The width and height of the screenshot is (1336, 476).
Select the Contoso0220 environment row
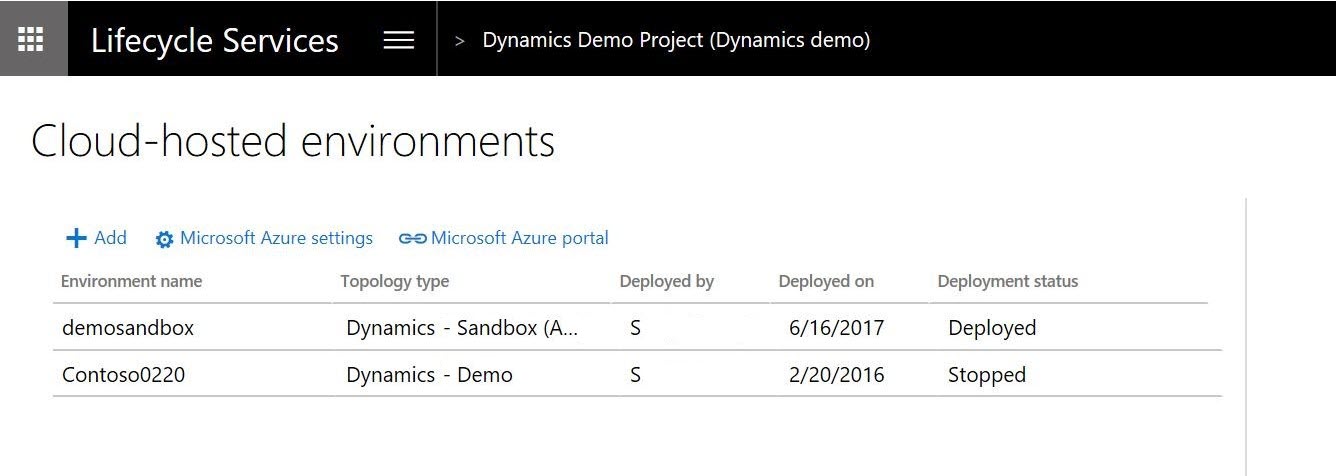pyautogui.click(x=123, y=376)
